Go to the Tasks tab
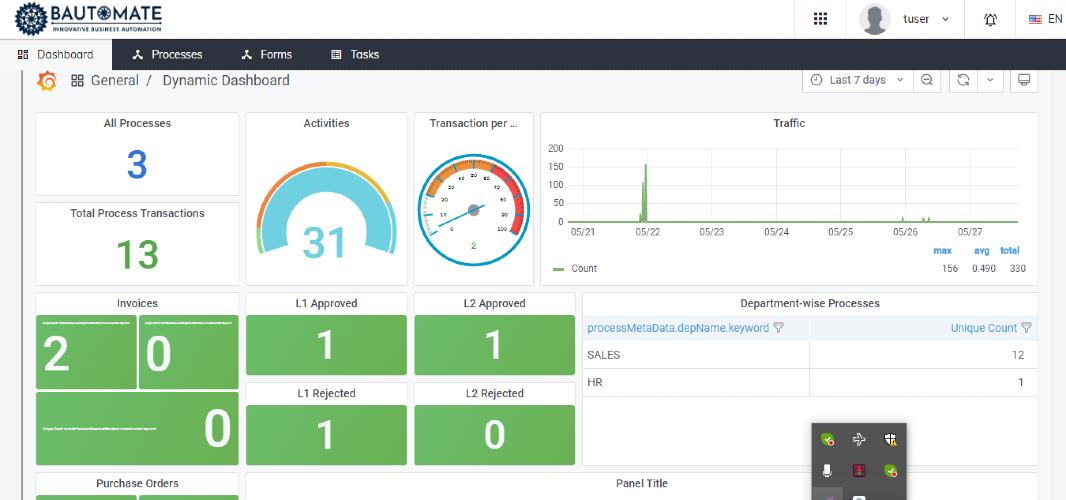 pos(355,54)
